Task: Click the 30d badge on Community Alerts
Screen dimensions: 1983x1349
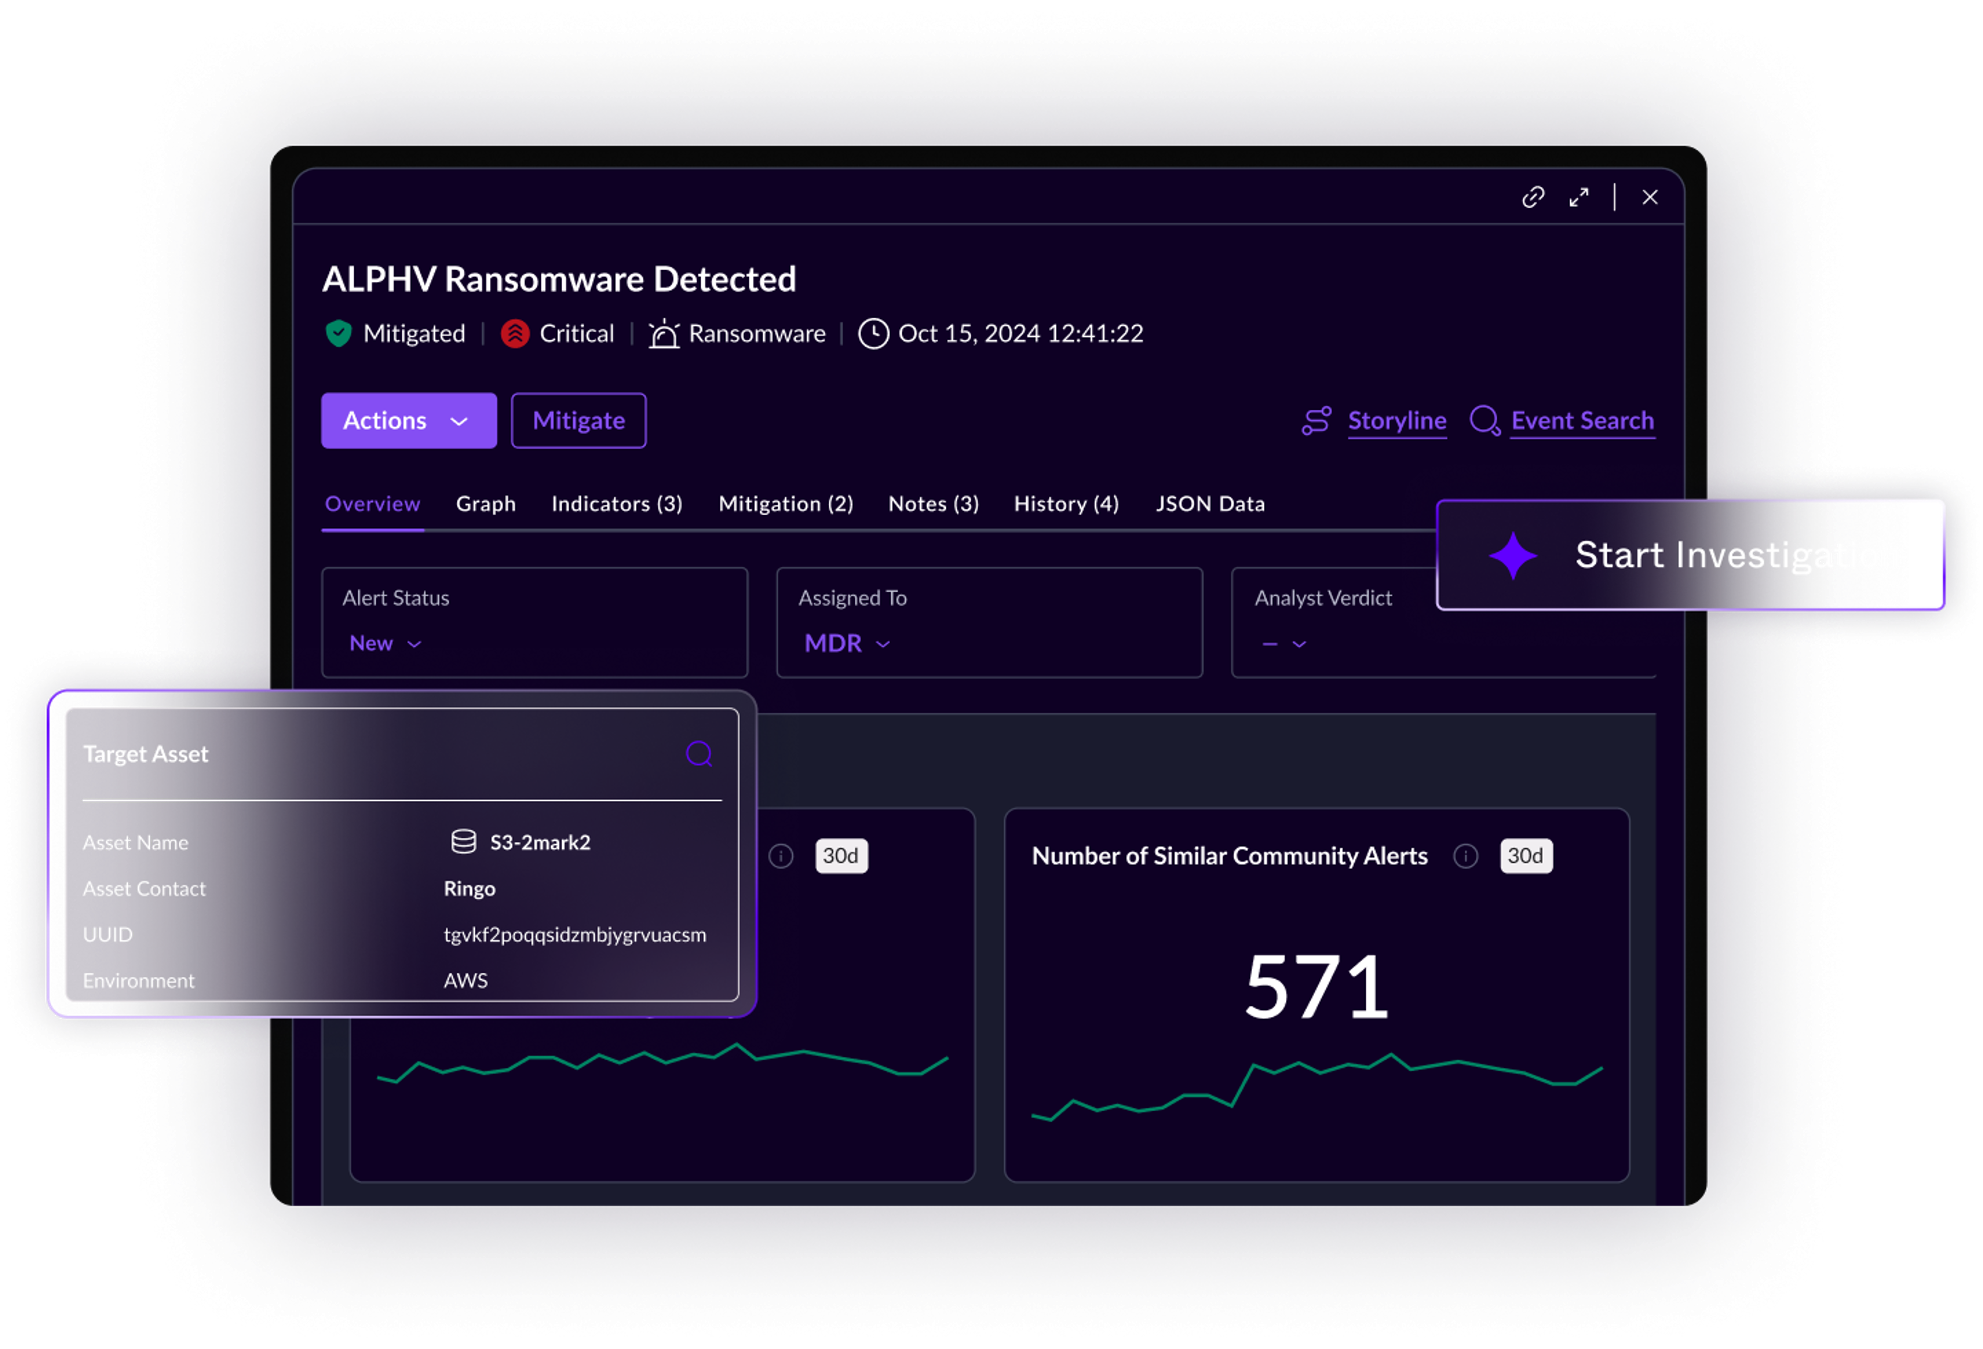Action: pos(1525,856)
